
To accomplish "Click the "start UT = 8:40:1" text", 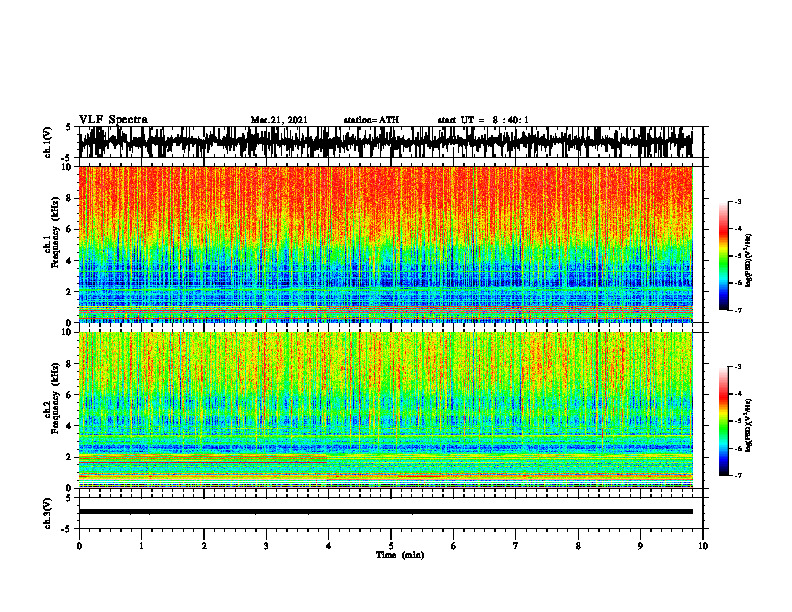I will click(483, 120).
